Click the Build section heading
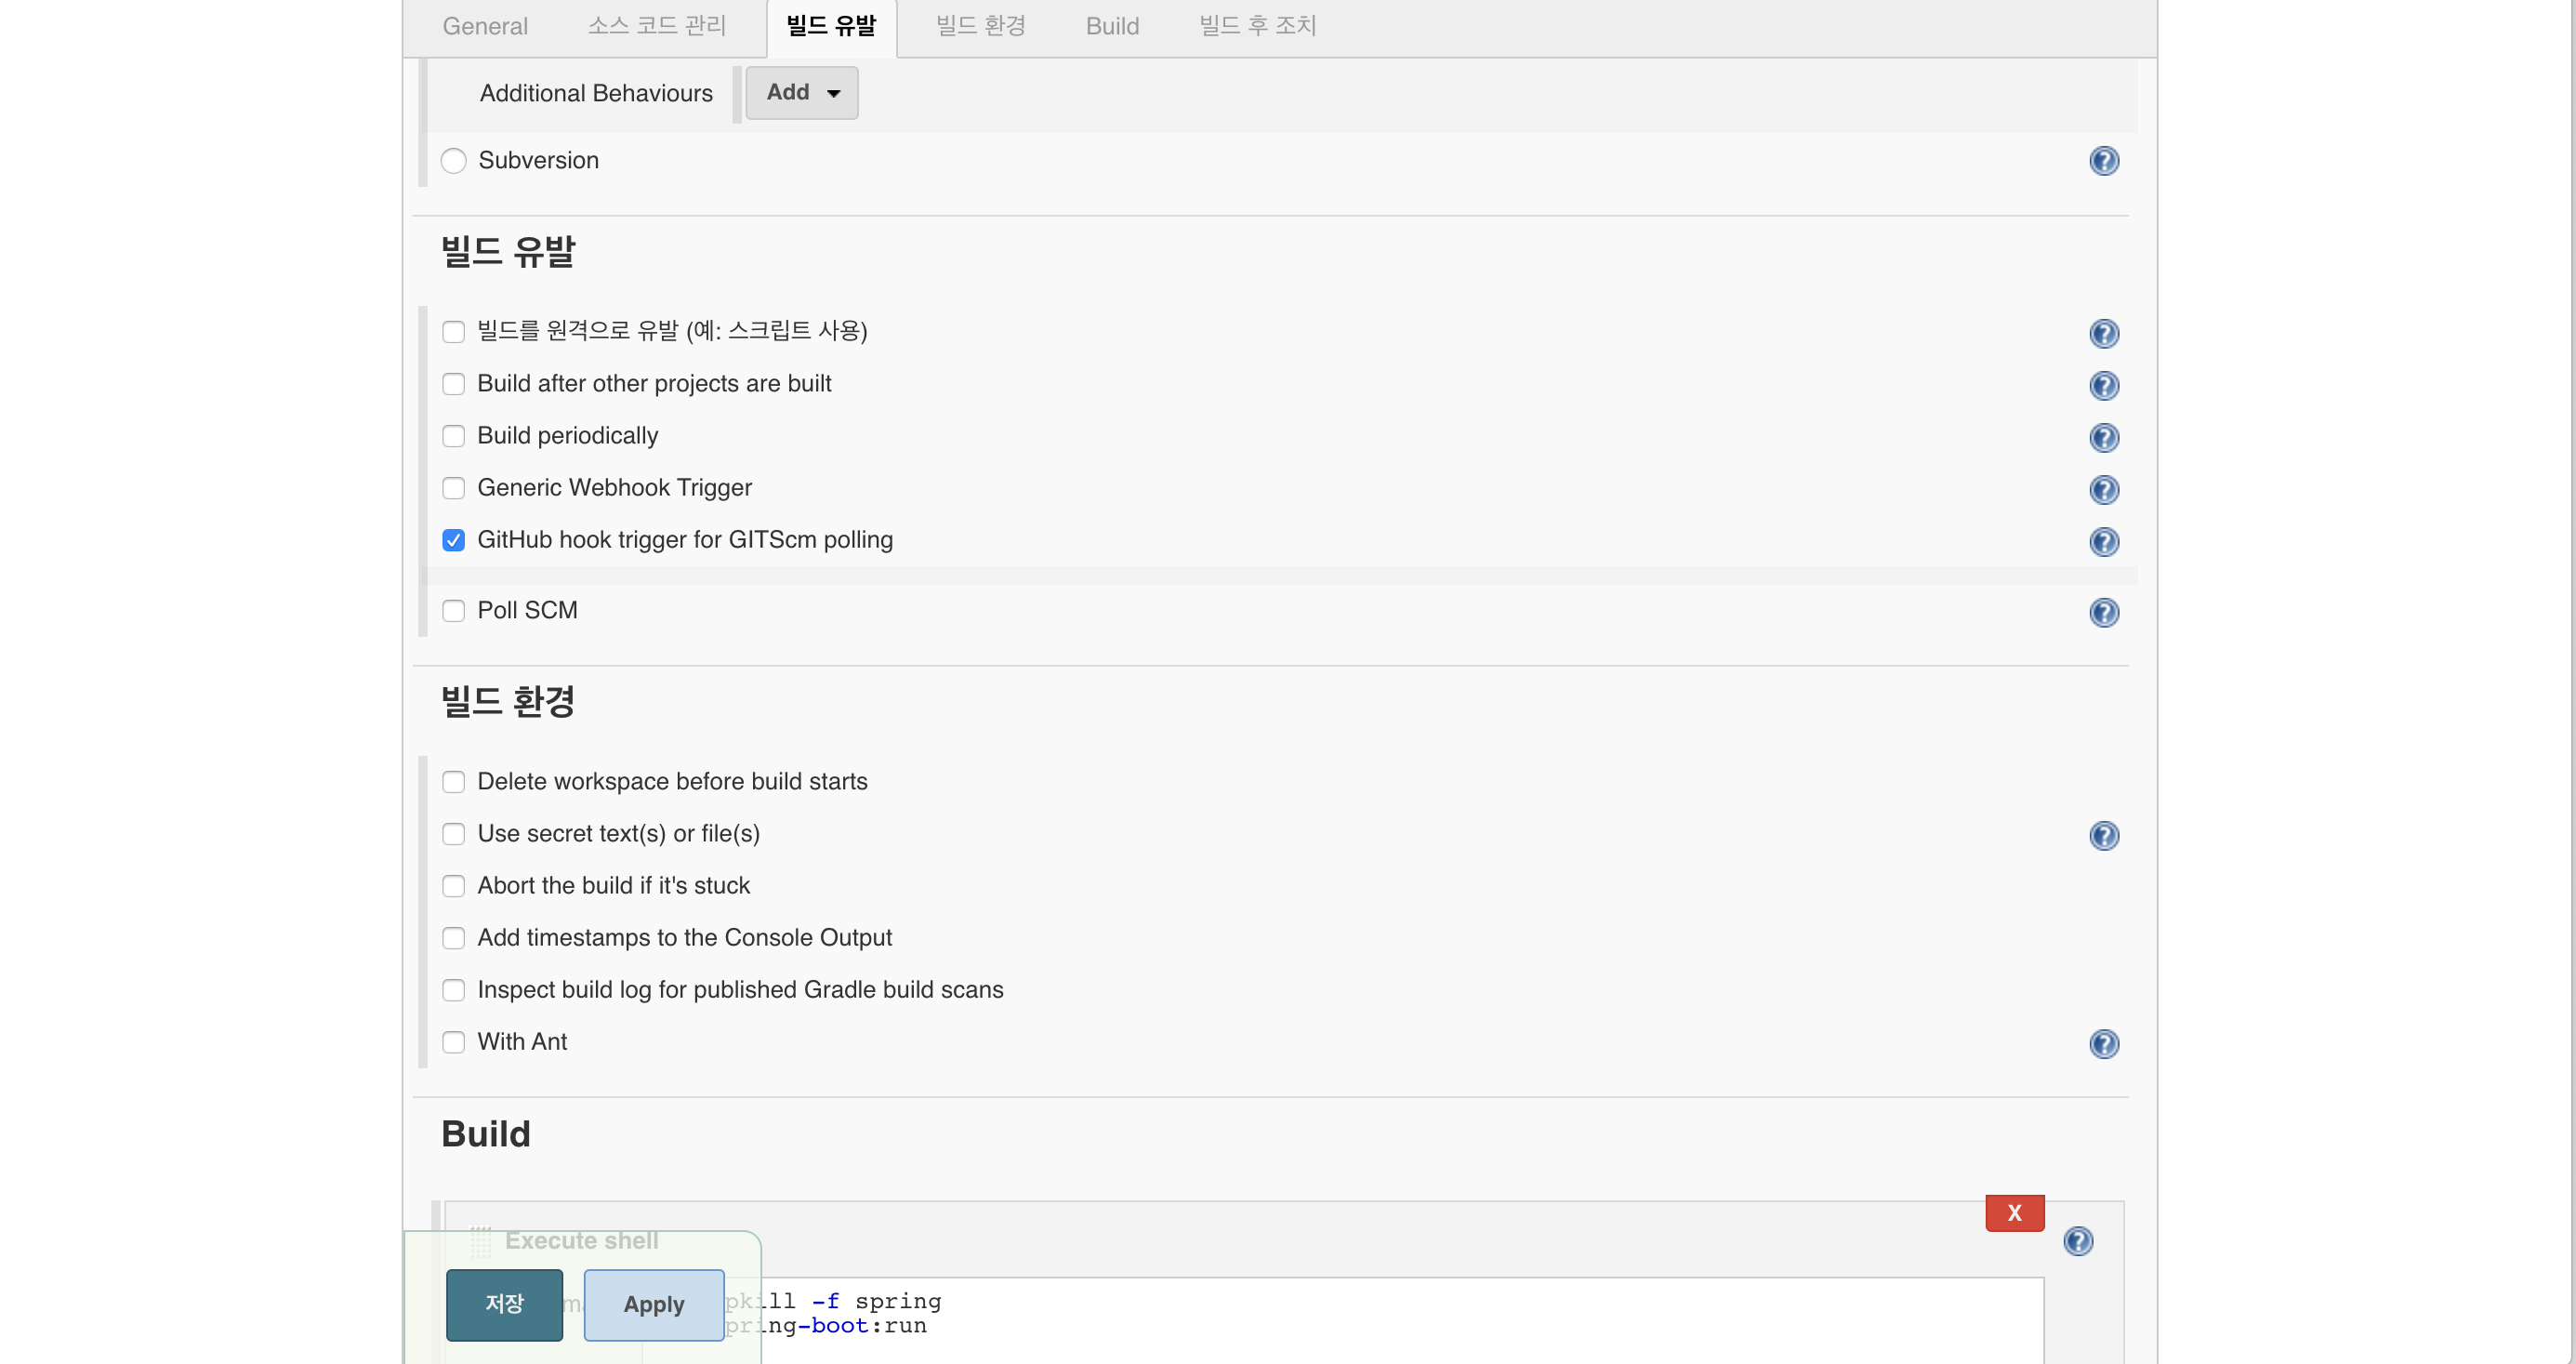This screenshot has width=2576, height=1364. [x=486, y=1134]
